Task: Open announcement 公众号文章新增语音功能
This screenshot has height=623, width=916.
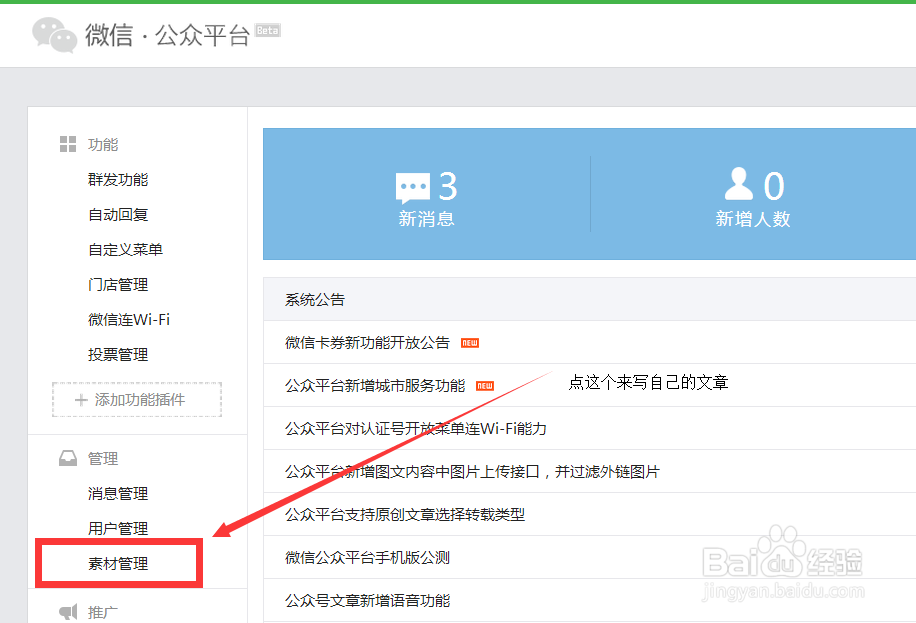Action: [367, 601]
